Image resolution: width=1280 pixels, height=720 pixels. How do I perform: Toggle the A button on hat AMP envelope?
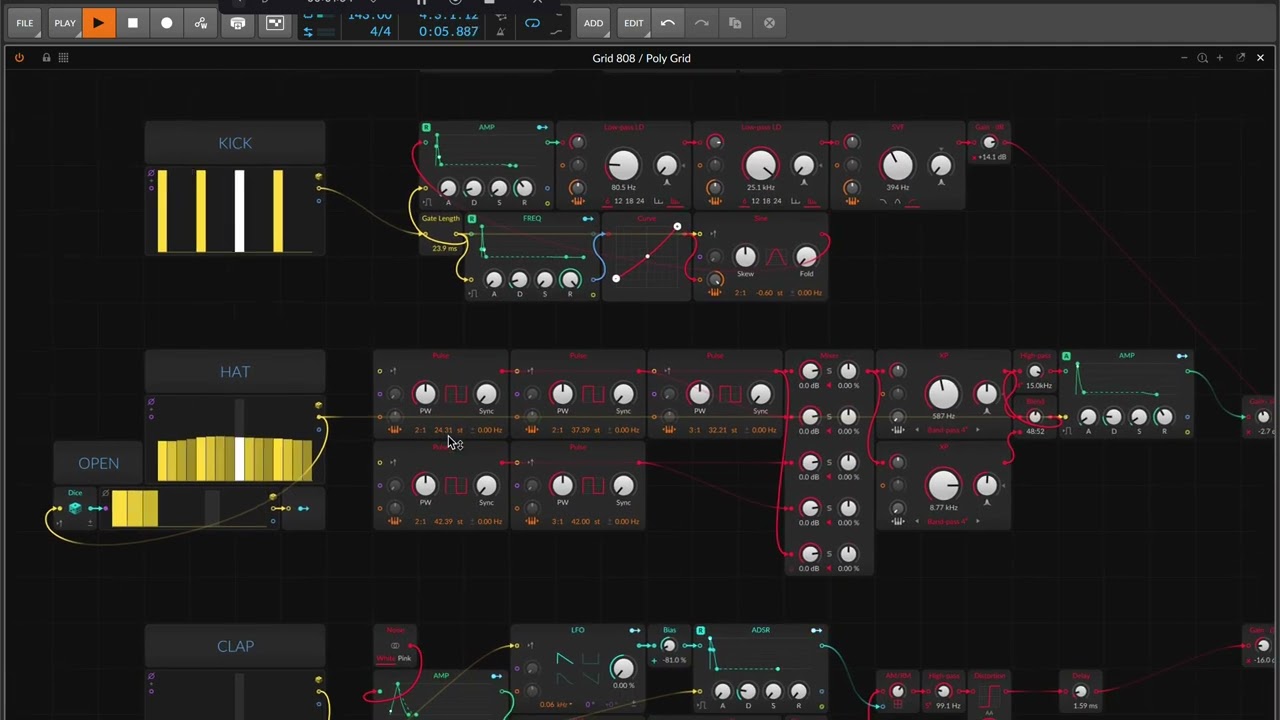[1066, 356]
